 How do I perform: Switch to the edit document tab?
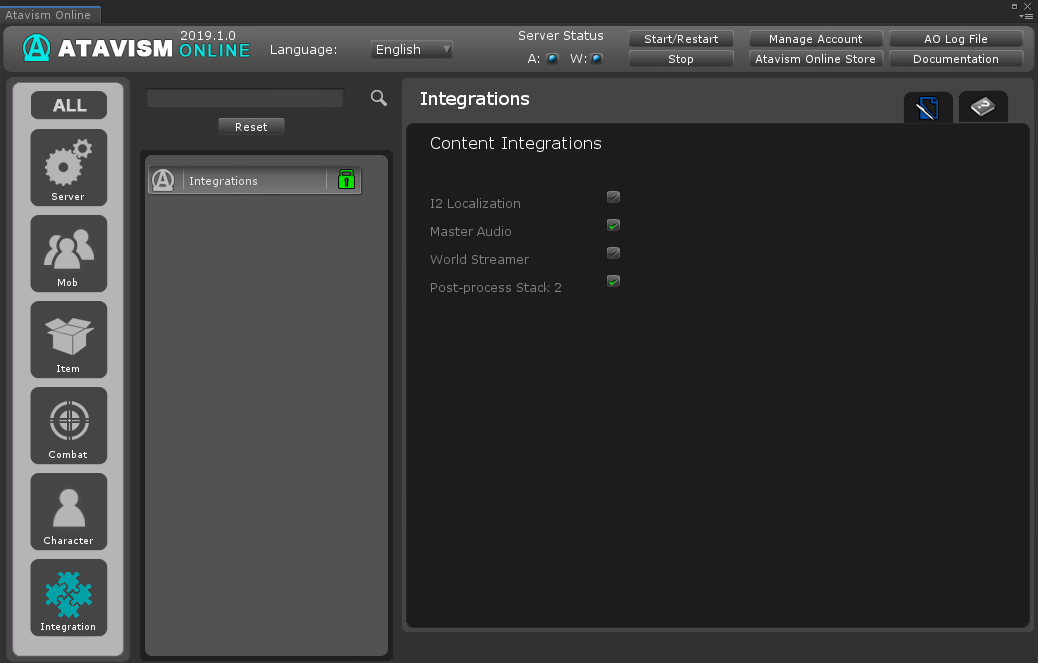928,108
